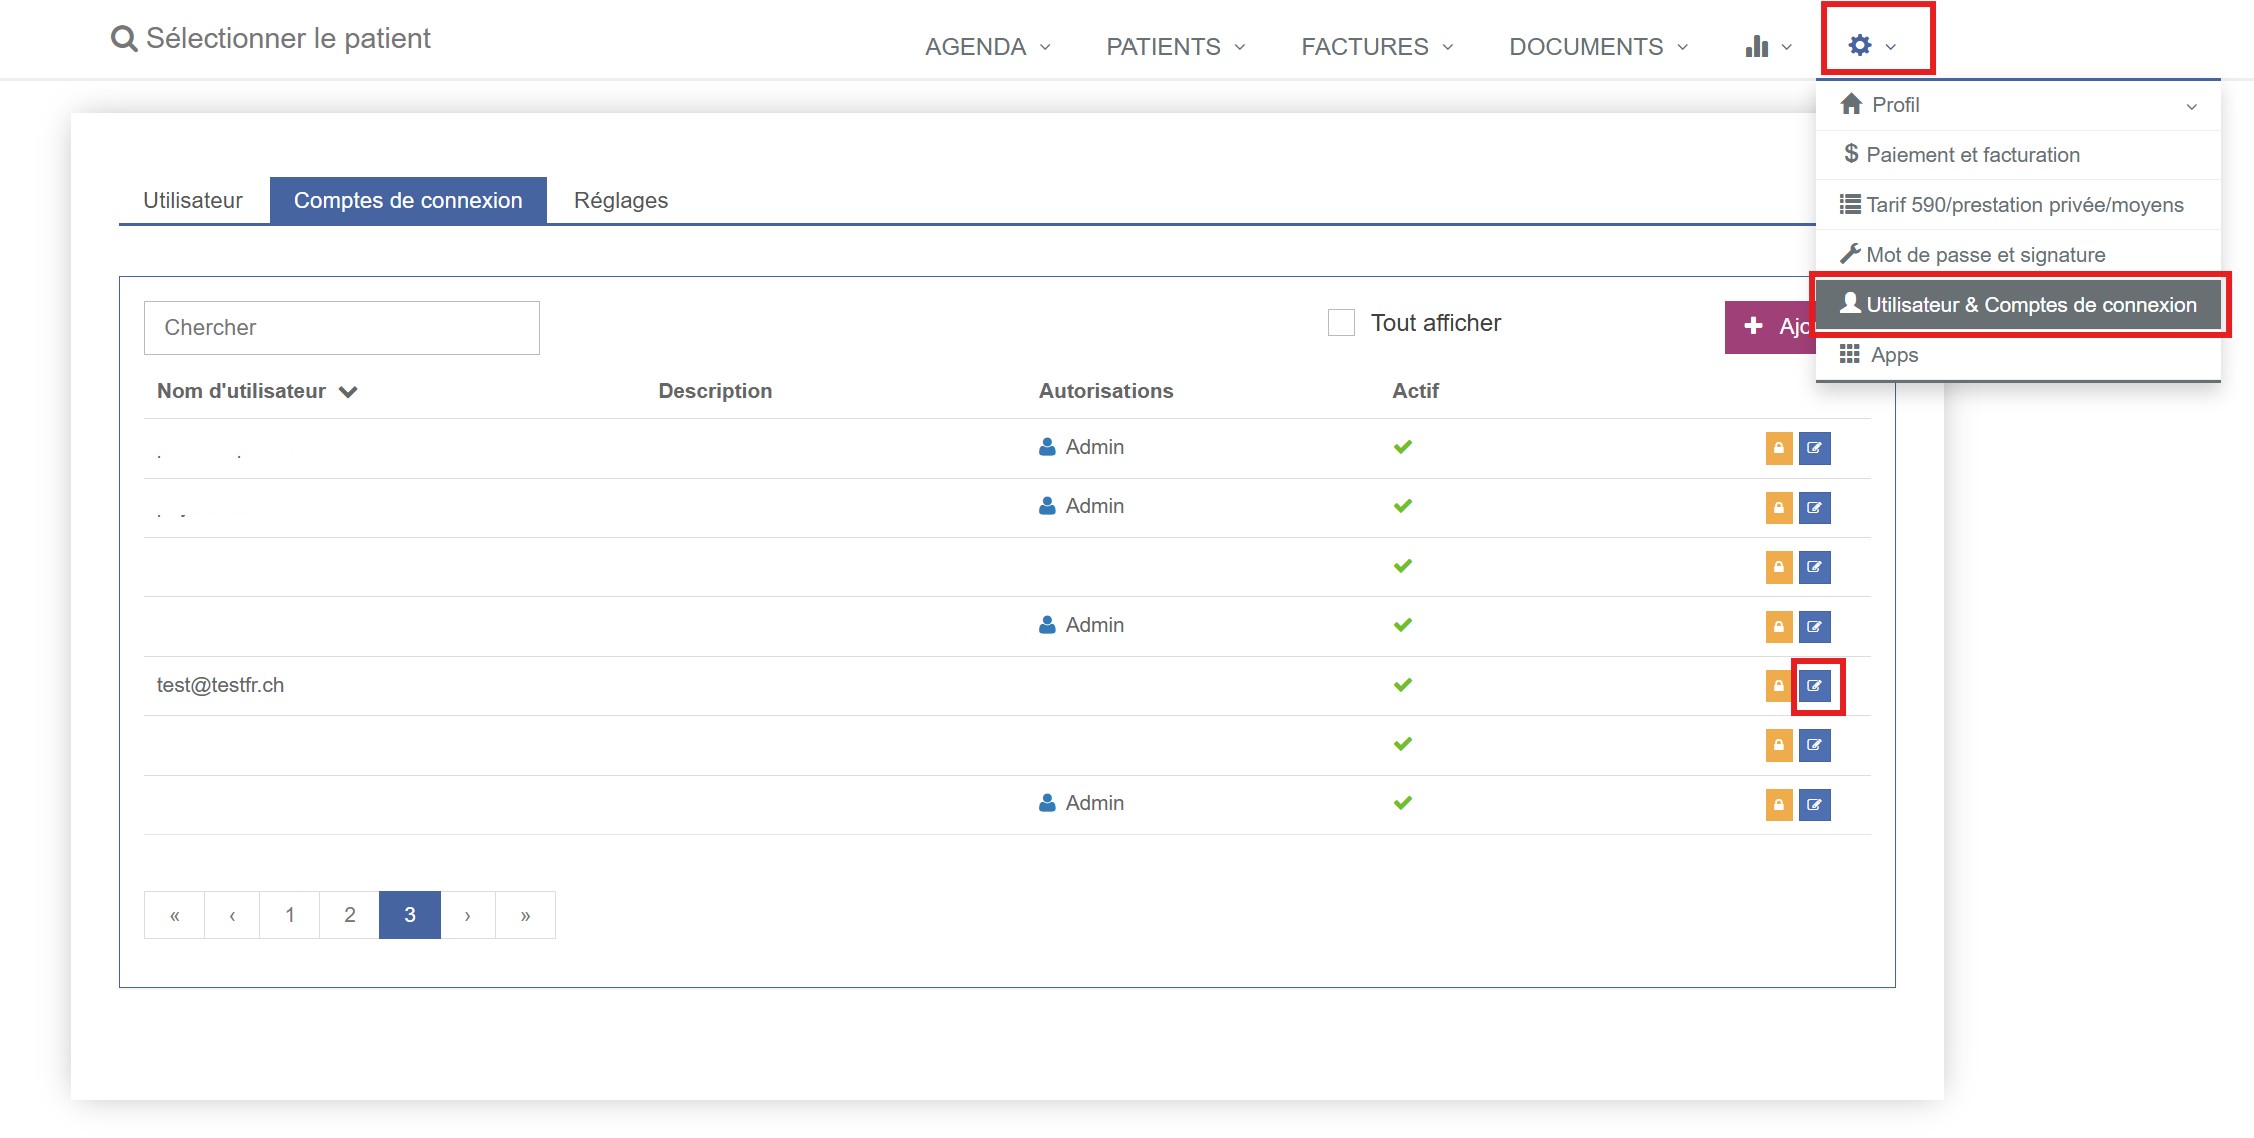The image size is (2254, 1138).
Task: Sort by Nom d'utilisateur column arrow
Action: (x=348, y=392)
